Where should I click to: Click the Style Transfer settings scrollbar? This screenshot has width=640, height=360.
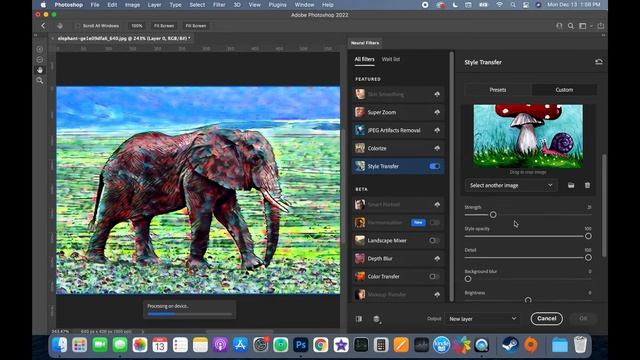[x=604, y=206]
